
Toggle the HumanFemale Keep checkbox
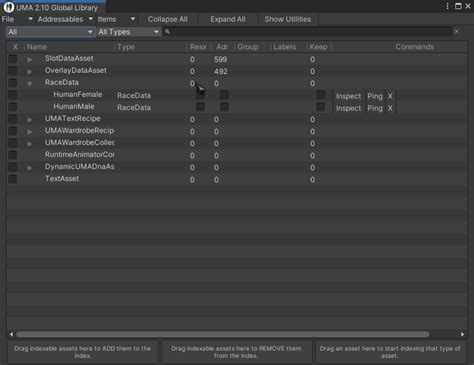pyautogui.click(x=321, y=95)
